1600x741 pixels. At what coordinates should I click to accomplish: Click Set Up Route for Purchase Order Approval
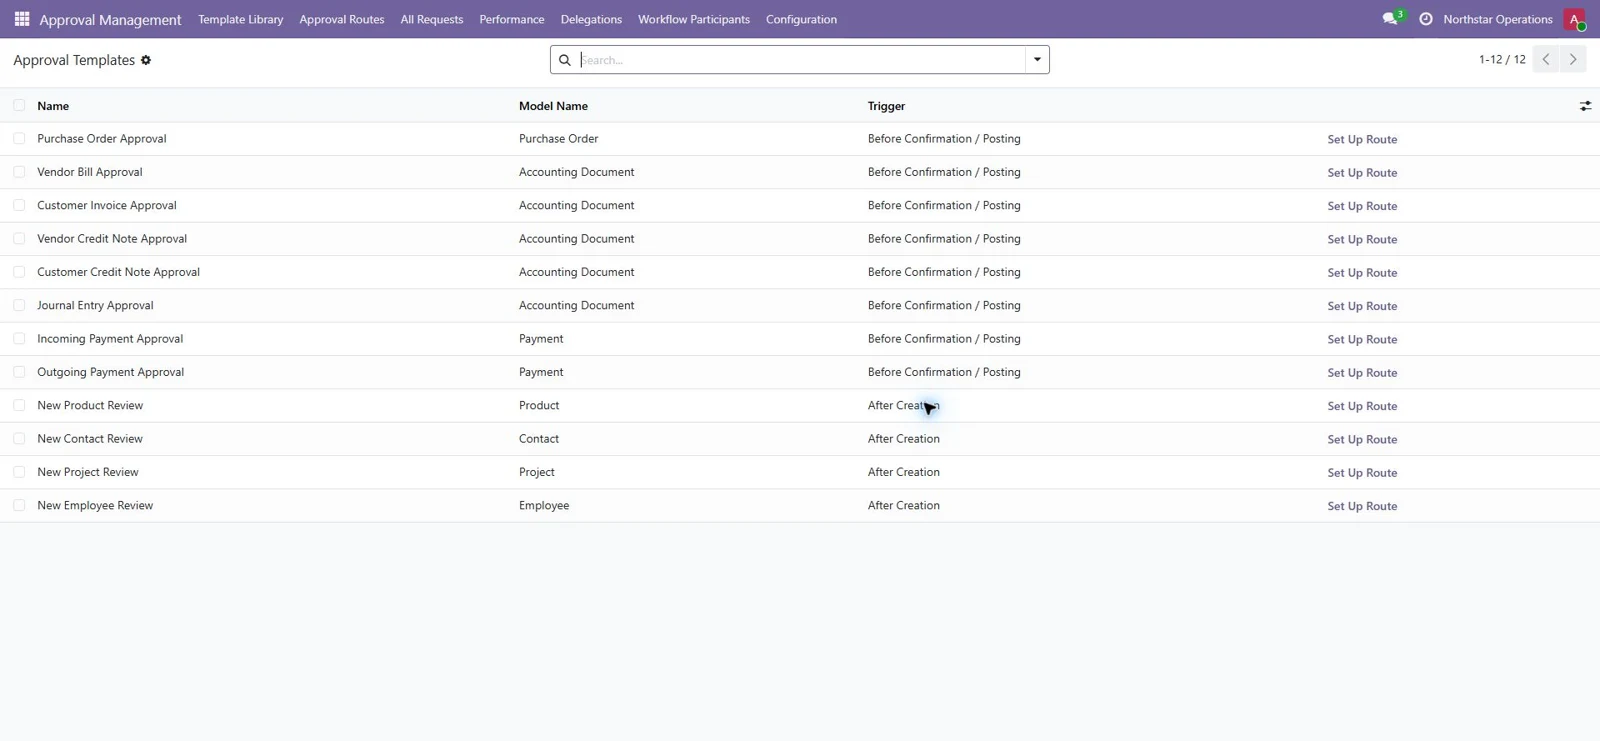tap(1362, 140)
